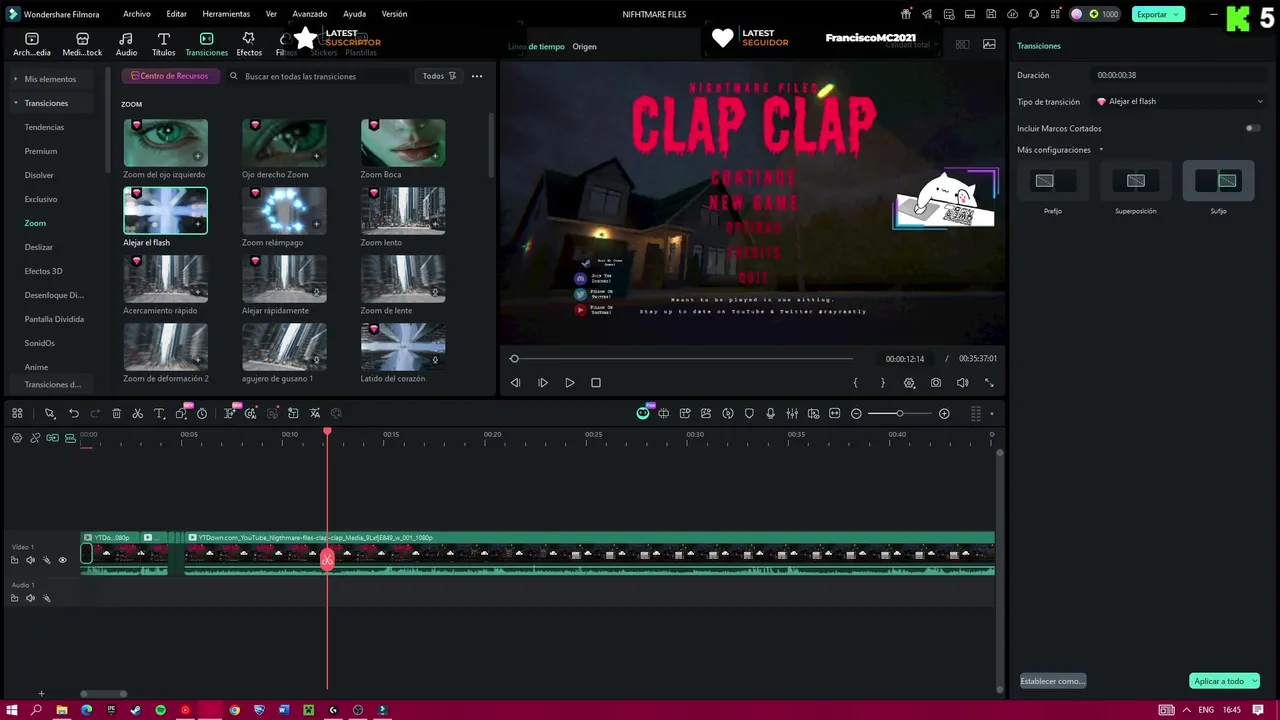Select the Prefijo transition mode
Image resolution: width=1280 pixels, height=720 pixels.
click(x=1053, y=181)
